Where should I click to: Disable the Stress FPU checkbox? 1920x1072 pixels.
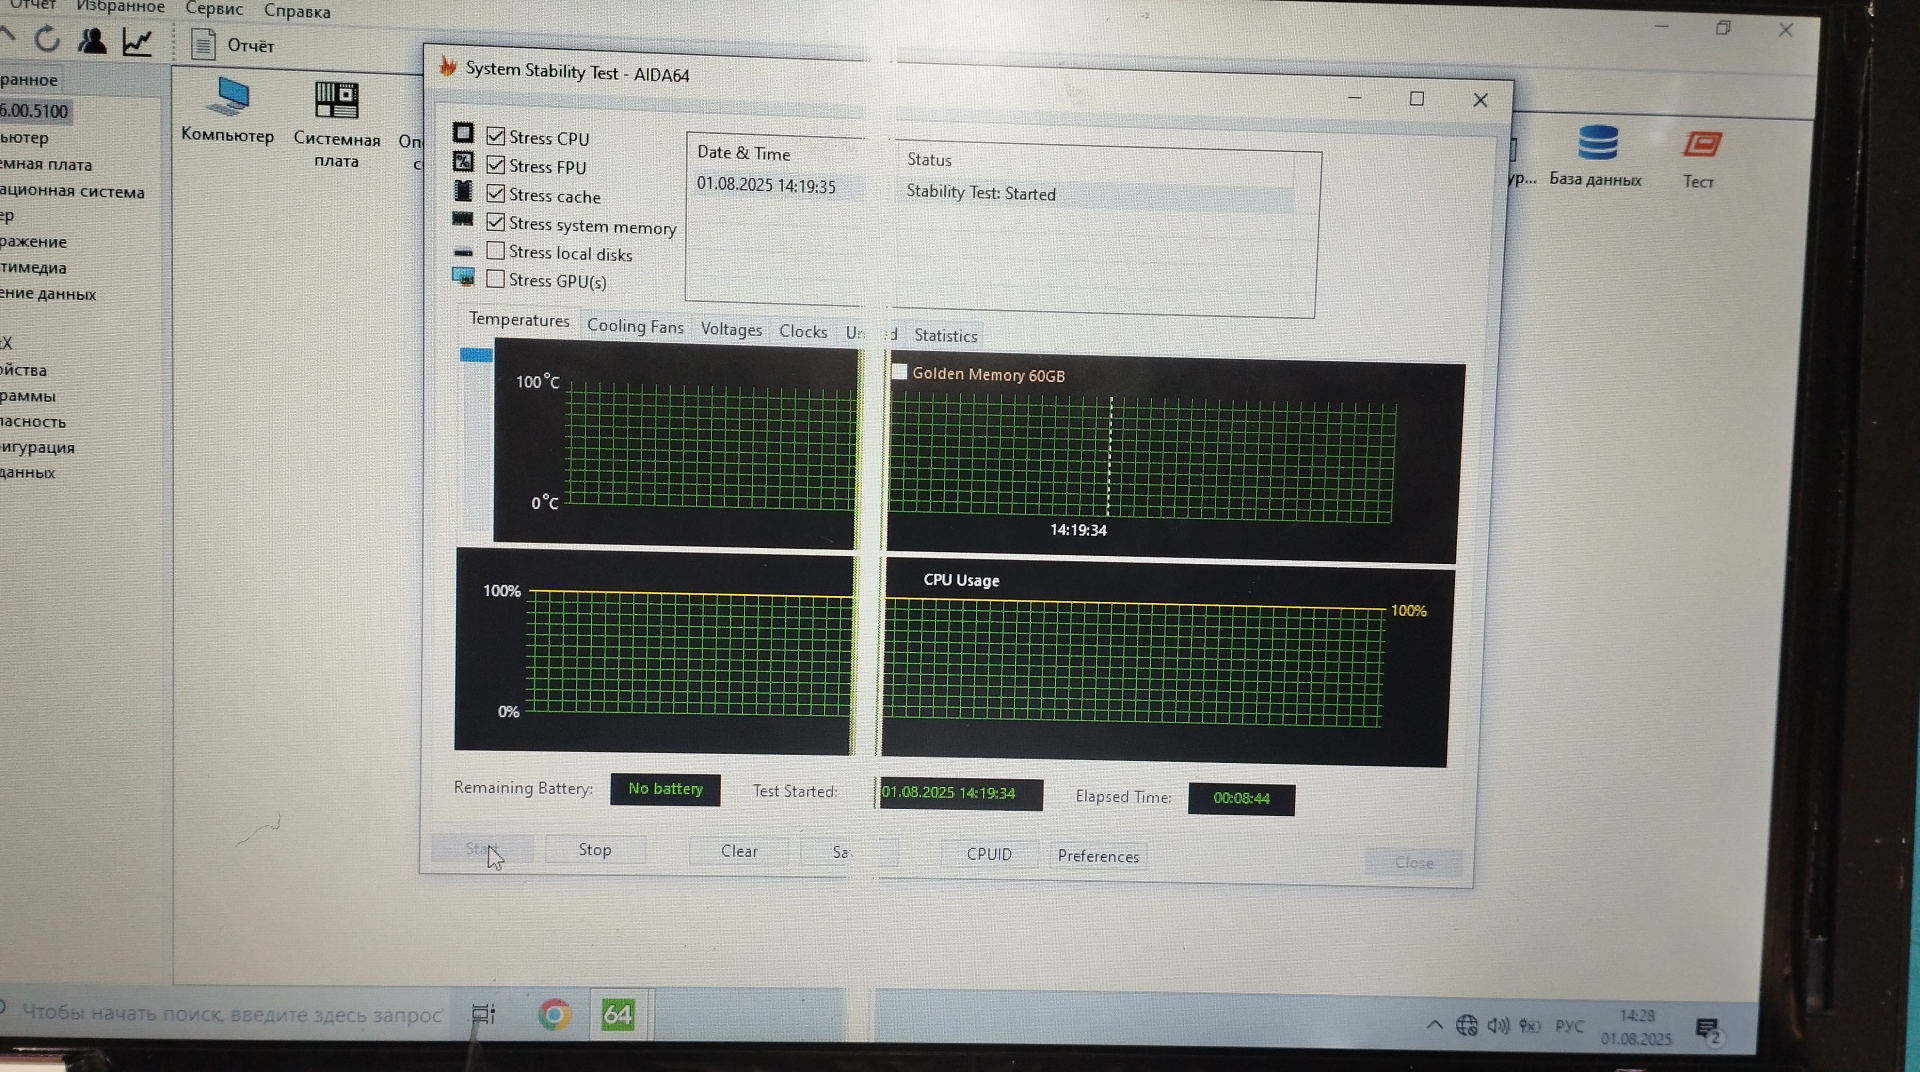[x=496, y=164]
